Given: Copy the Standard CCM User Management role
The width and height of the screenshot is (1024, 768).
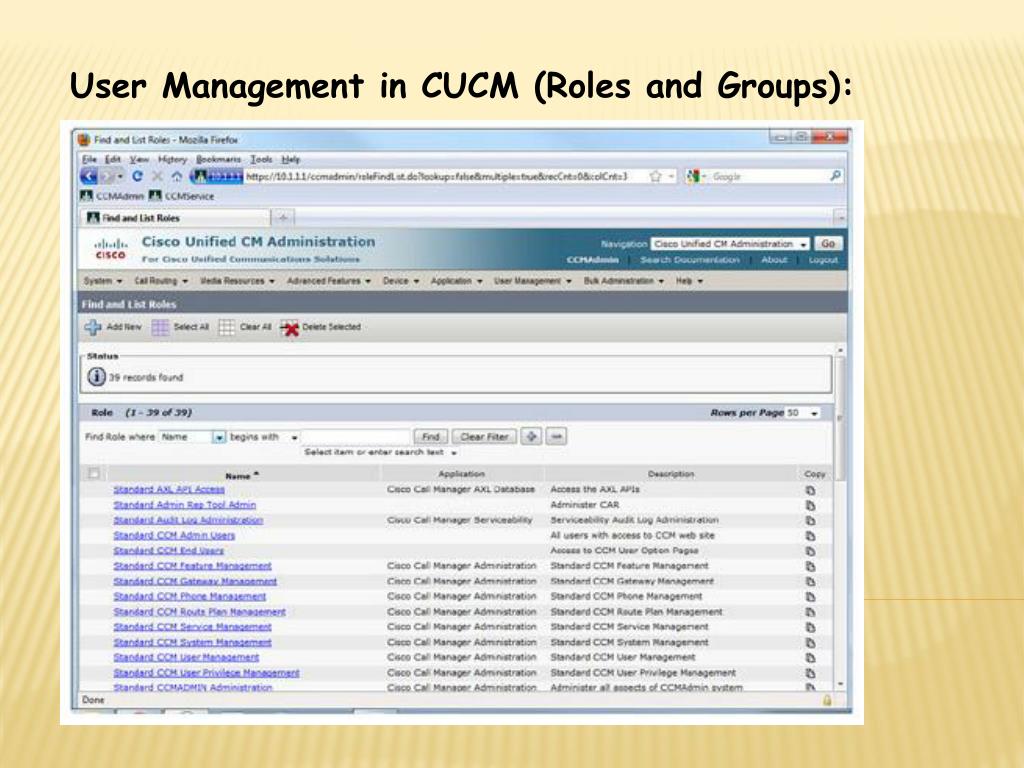Looking at the screenshot, I should point(810,658).
